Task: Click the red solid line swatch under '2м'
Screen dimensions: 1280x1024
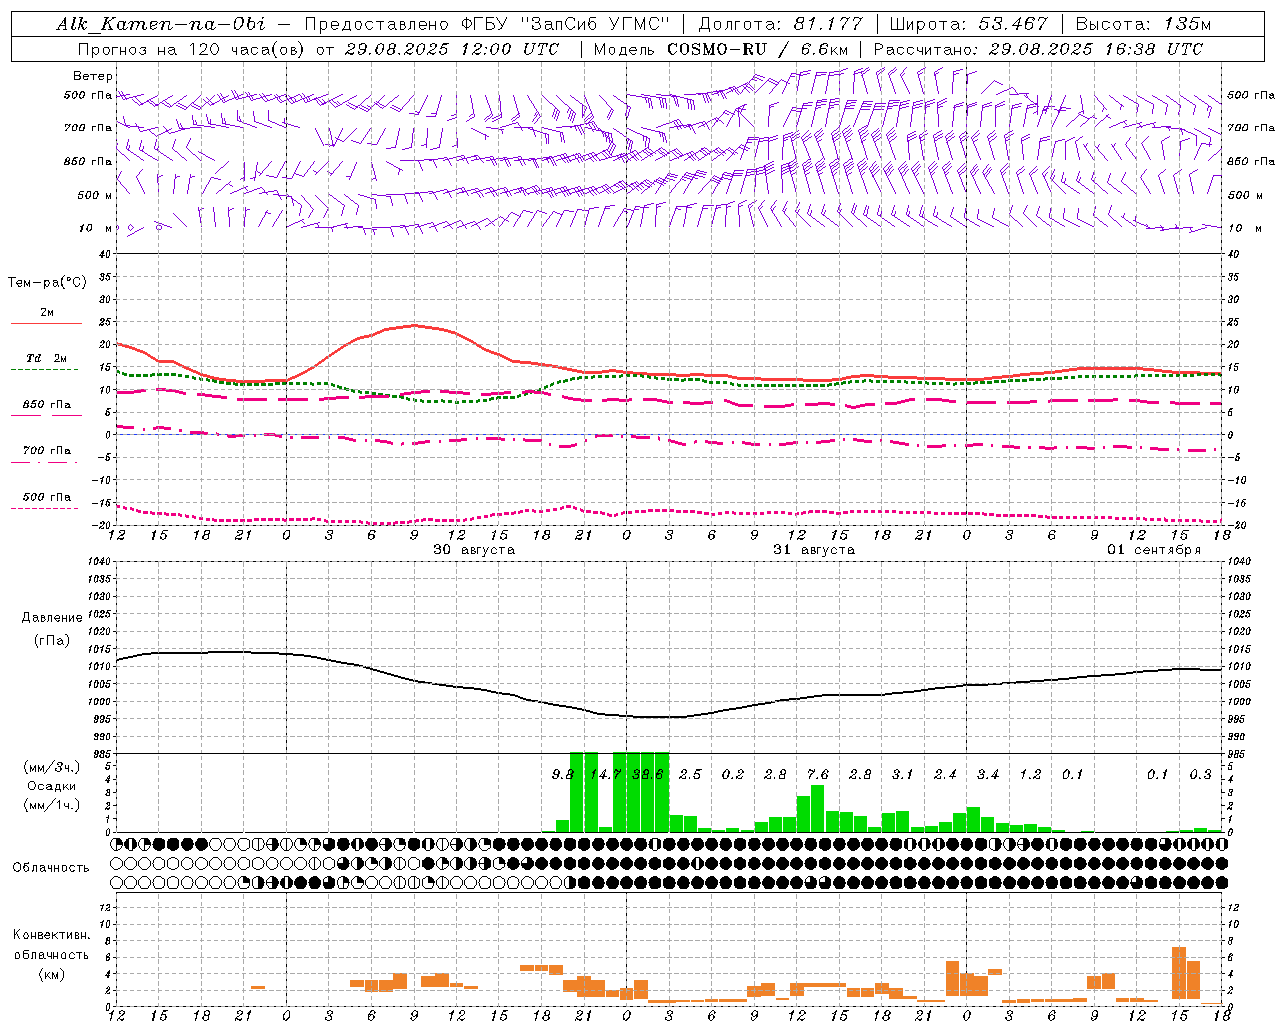Action: click(46, 323)
